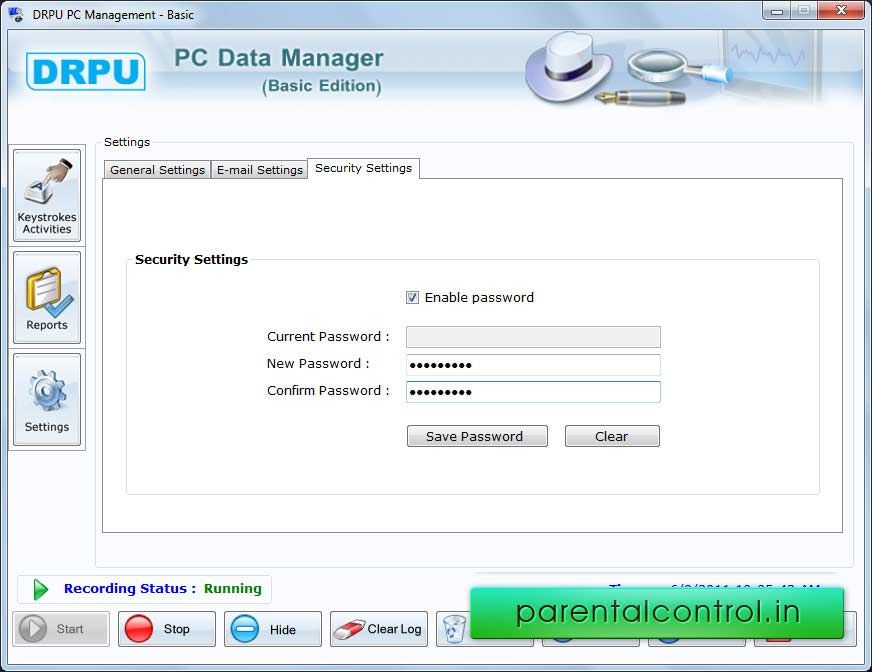Click the Clear button
This screenshot has width=872, height=672.
pos(611,436)
